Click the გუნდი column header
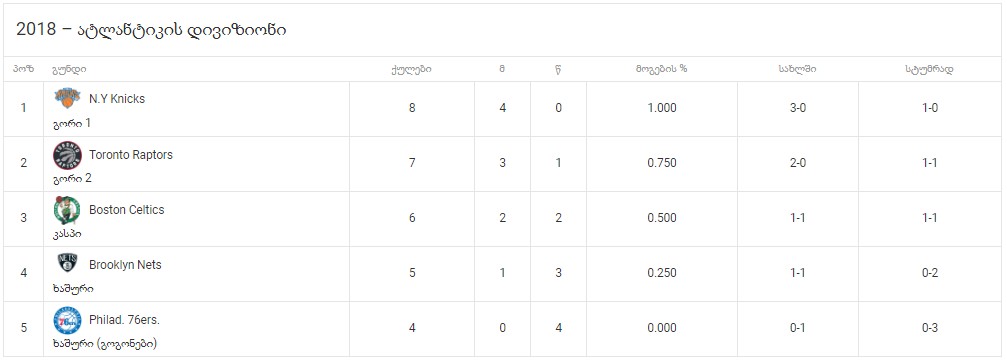This screenshot has height=363, width=1007. click(69, 69)
